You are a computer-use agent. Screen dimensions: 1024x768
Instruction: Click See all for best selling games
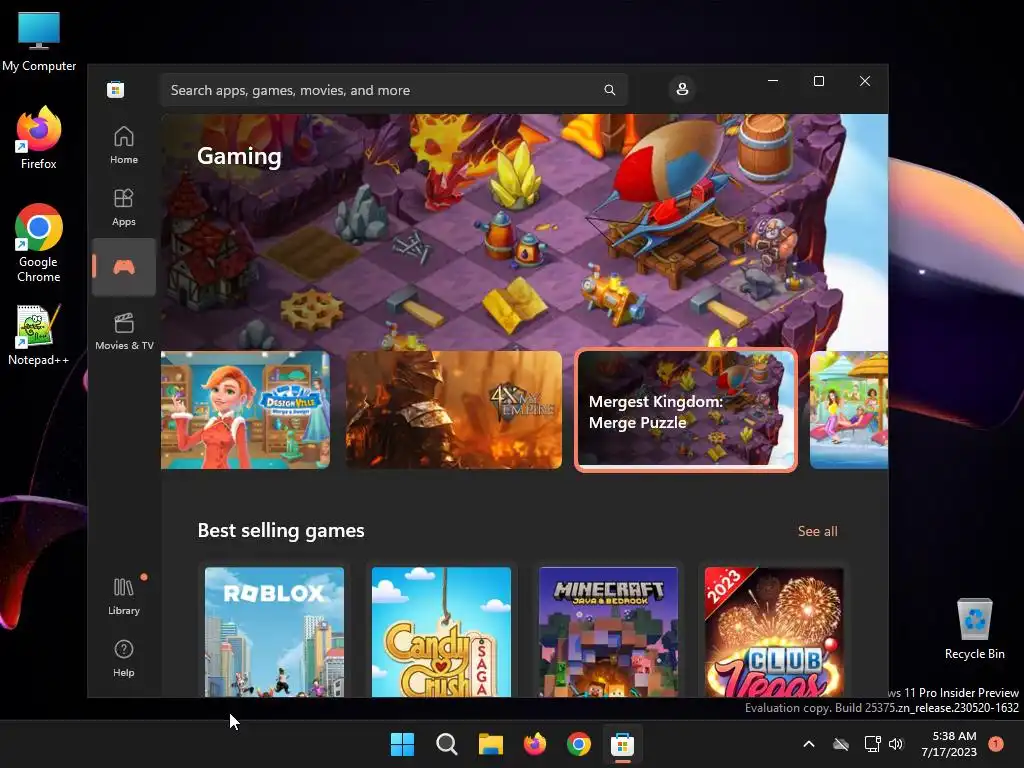point(817,531)
